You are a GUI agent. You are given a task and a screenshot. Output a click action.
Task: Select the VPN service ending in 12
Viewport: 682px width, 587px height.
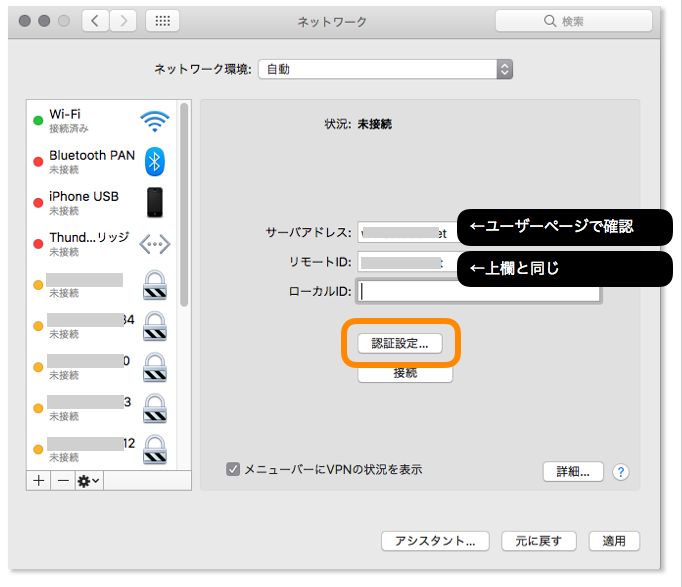click(x=102, y=450)
